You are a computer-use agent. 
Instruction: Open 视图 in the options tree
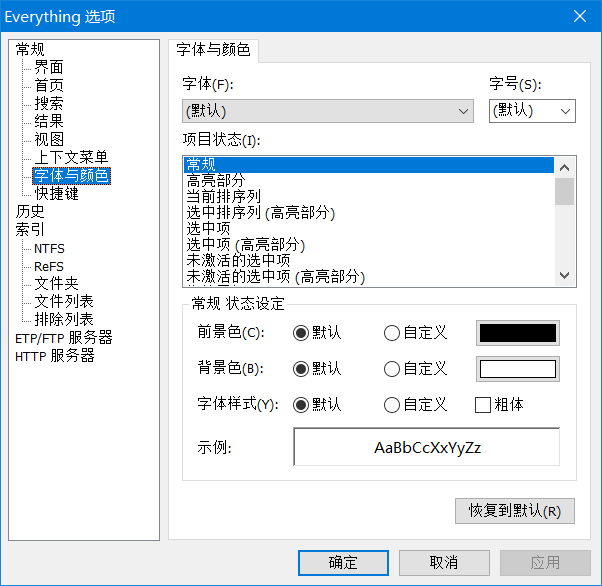pos(49,139)
